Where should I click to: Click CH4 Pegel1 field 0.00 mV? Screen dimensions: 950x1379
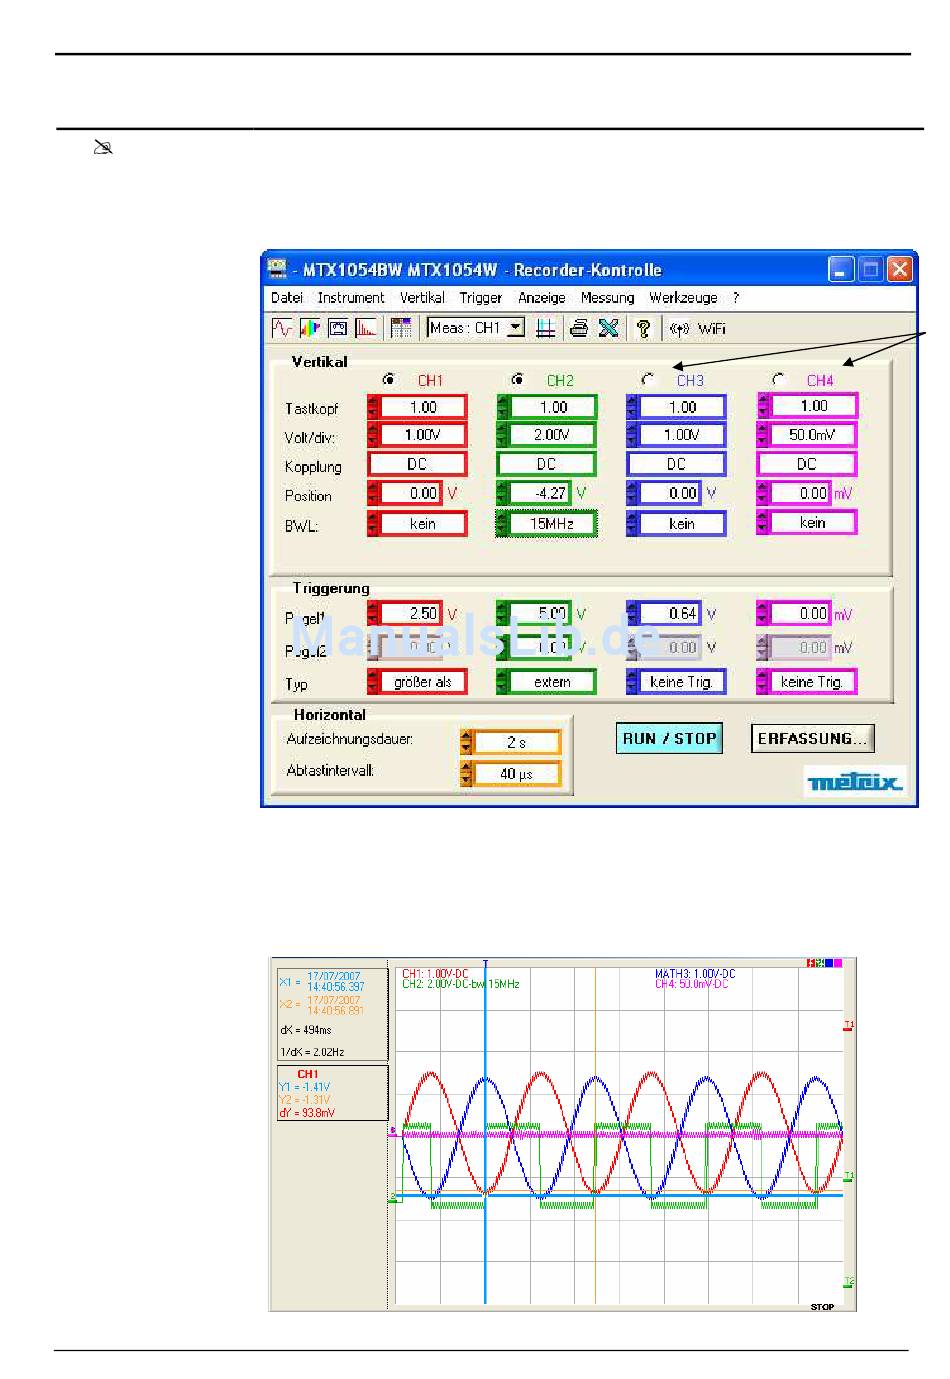point(801,614)
